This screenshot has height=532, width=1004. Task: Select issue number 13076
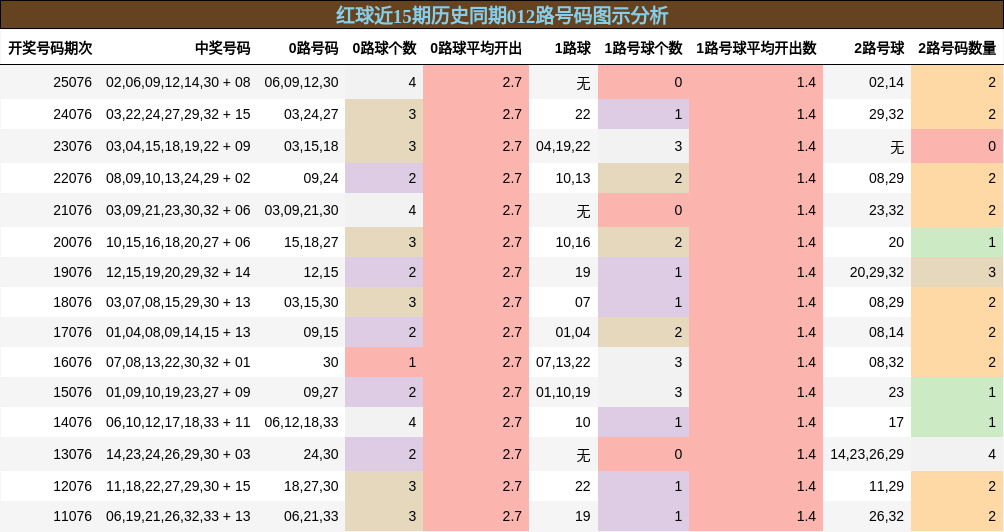coord(72,455)
